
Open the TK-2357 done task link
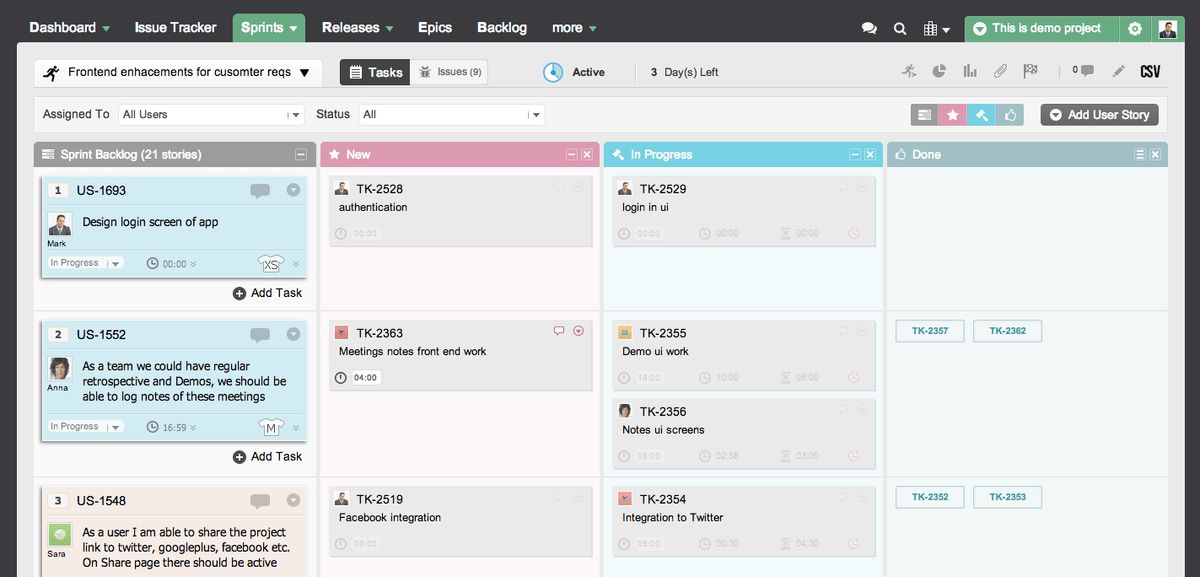(x=930, y=331)
